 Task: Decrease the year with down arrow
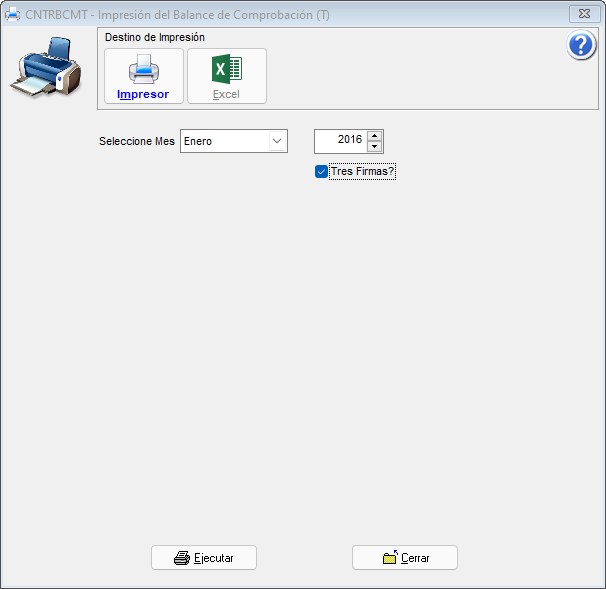click(x=374, y=146)
